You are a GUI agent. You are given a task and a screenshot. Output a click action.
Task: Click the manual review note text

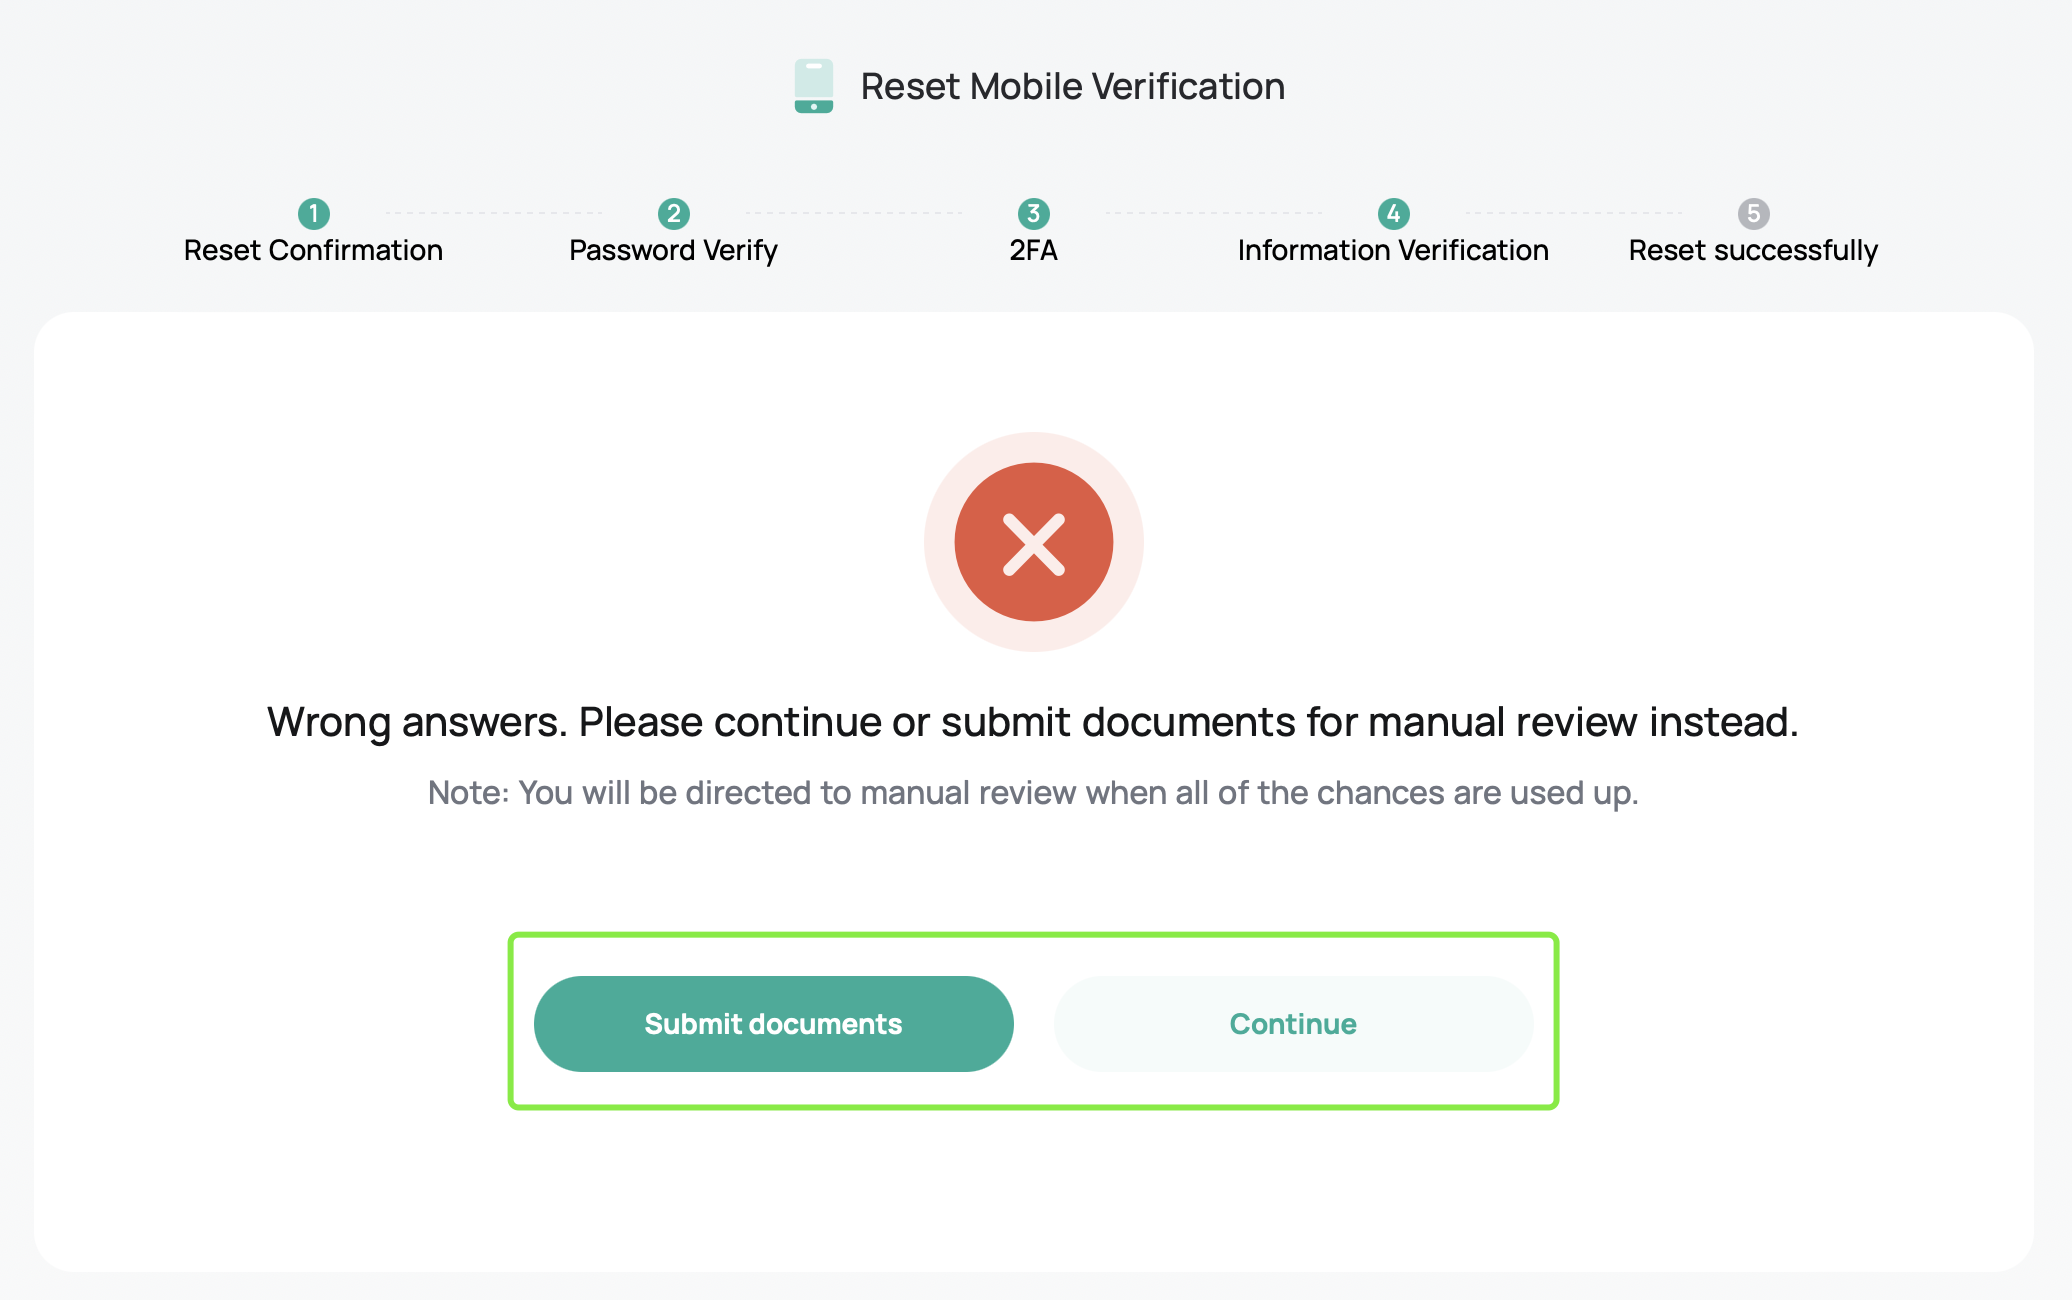coord(1033,793)
